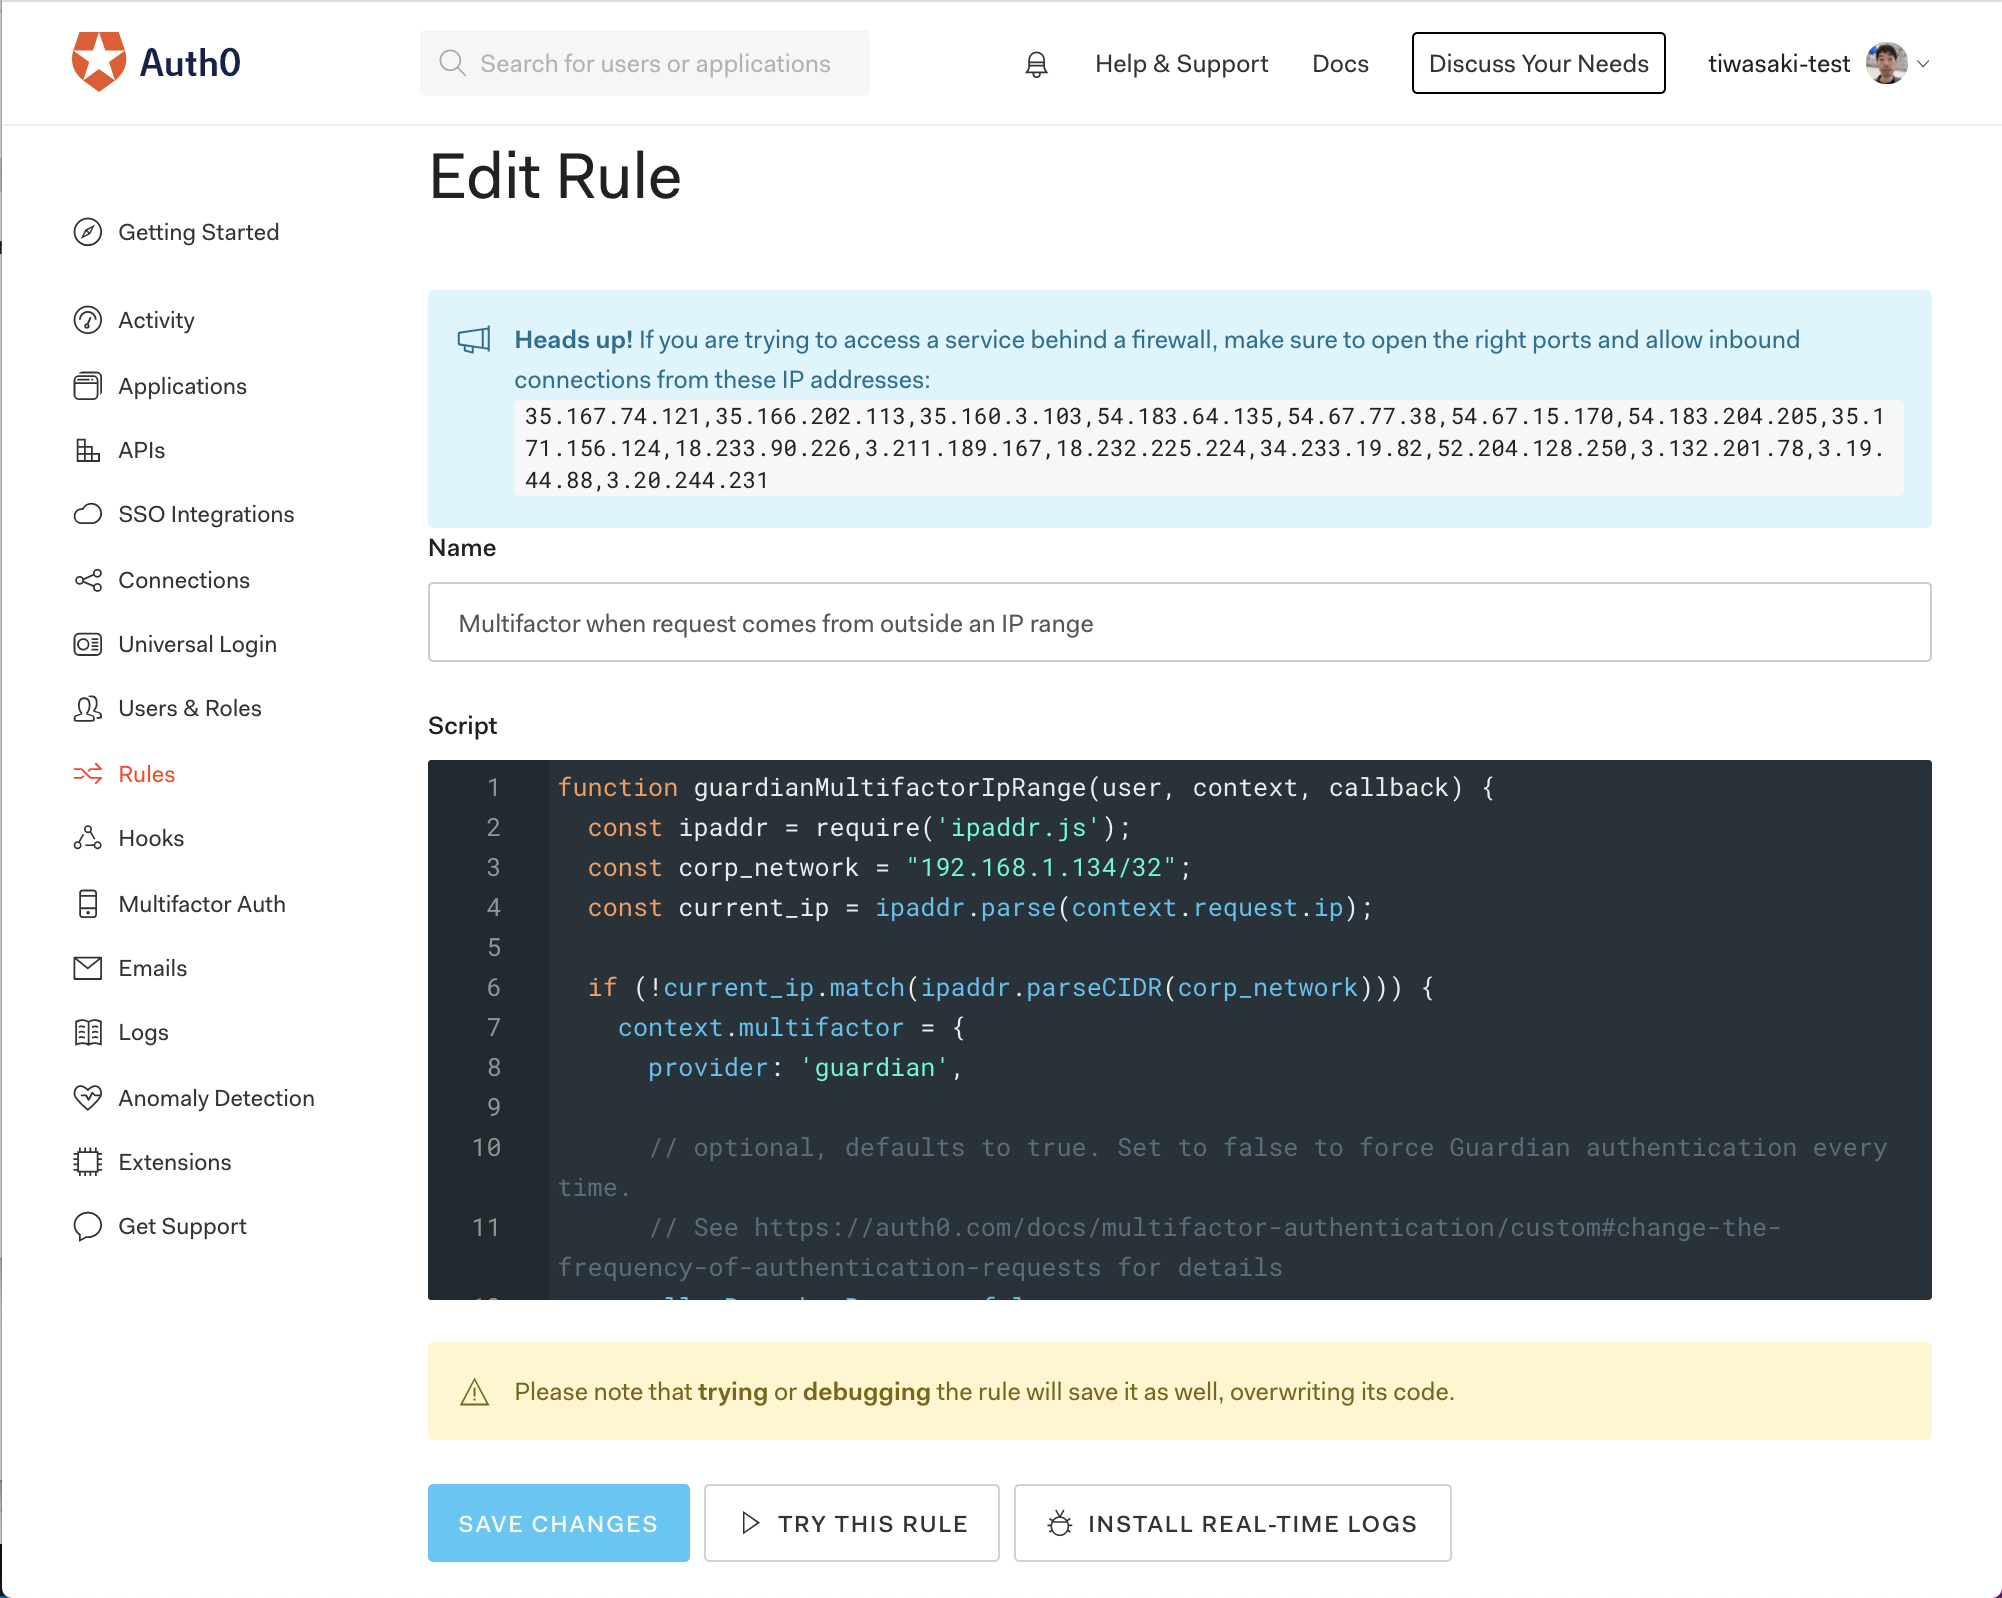2002x1598 pixels.
Task: Click the Logs book icon
Action: click(x=88, y=1032)
